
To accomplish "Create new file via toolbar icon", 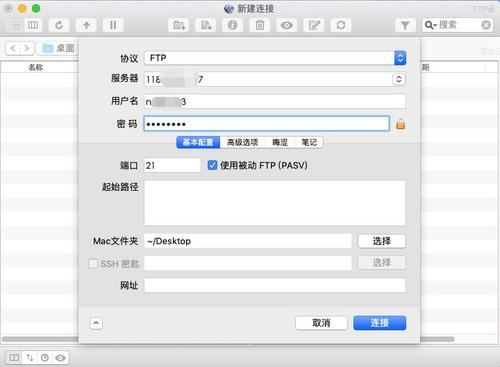I will (206, 25).
